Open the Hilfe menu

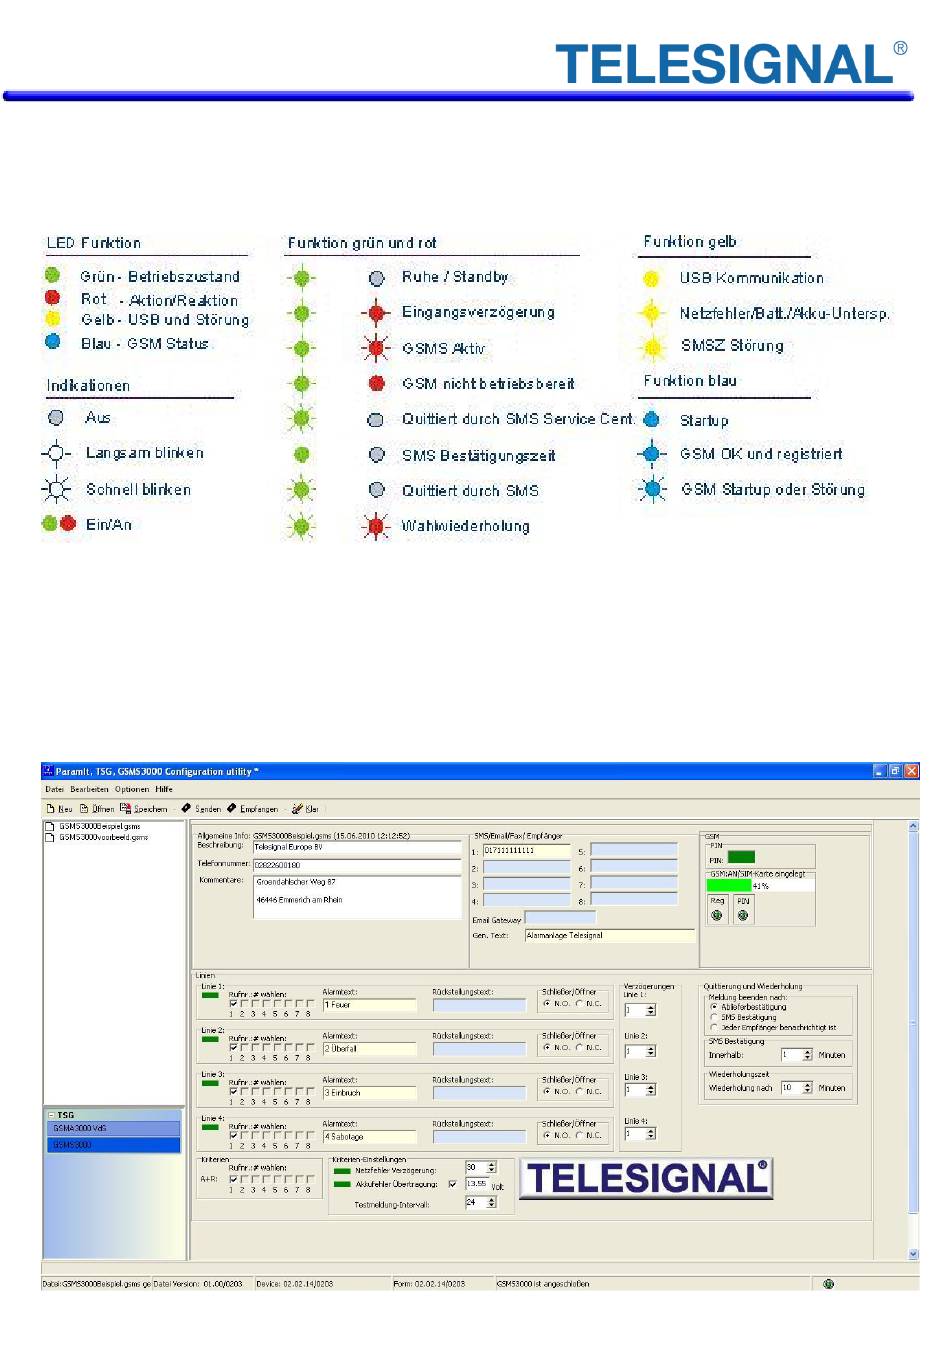coord(164,789)
